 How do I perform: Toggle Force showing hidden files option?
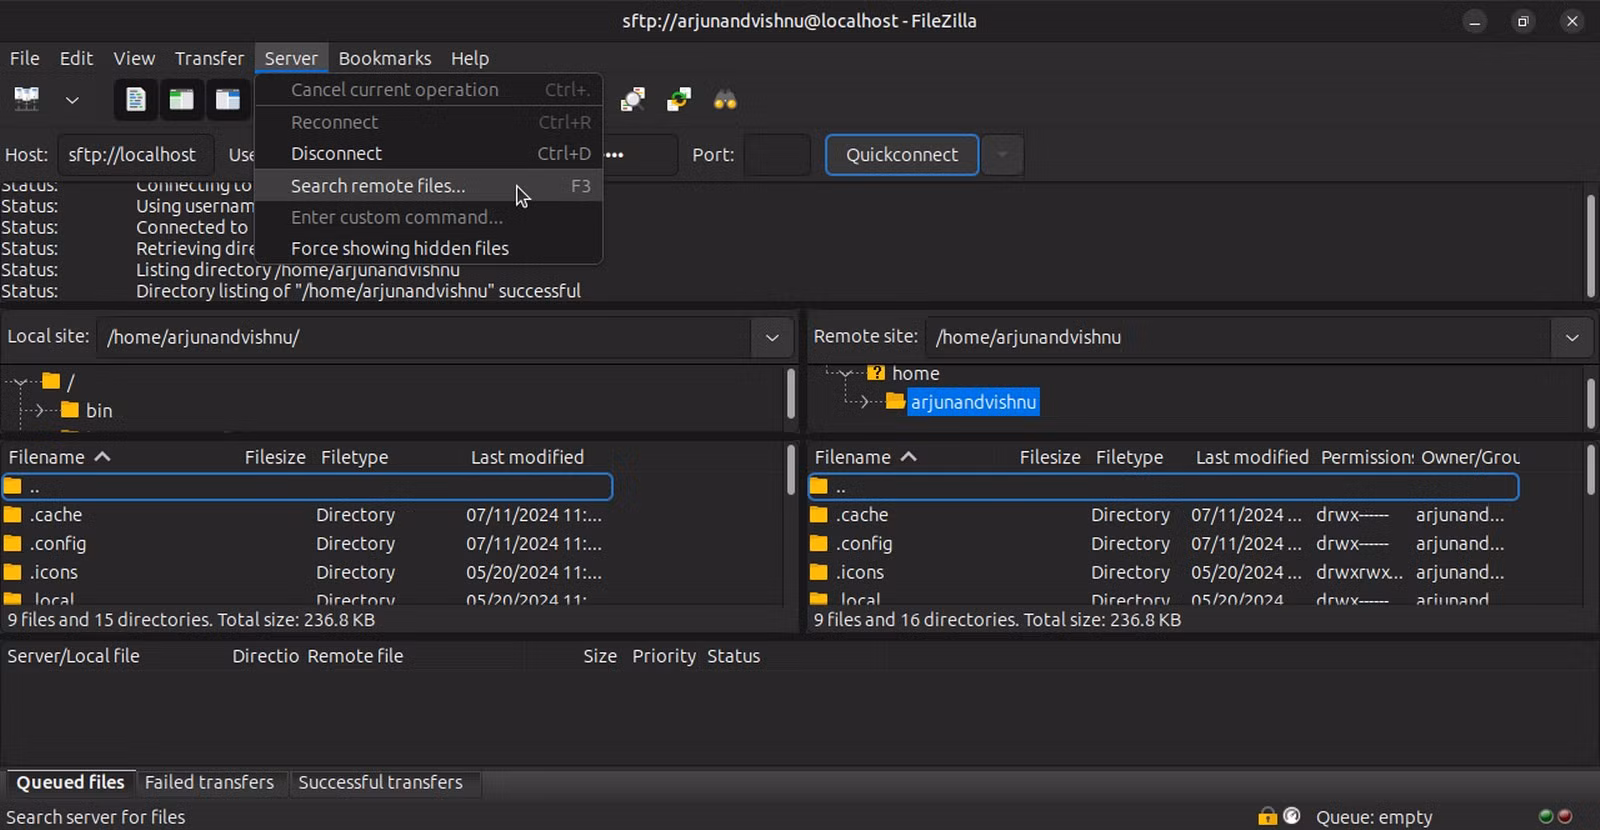tap(429, 248)
